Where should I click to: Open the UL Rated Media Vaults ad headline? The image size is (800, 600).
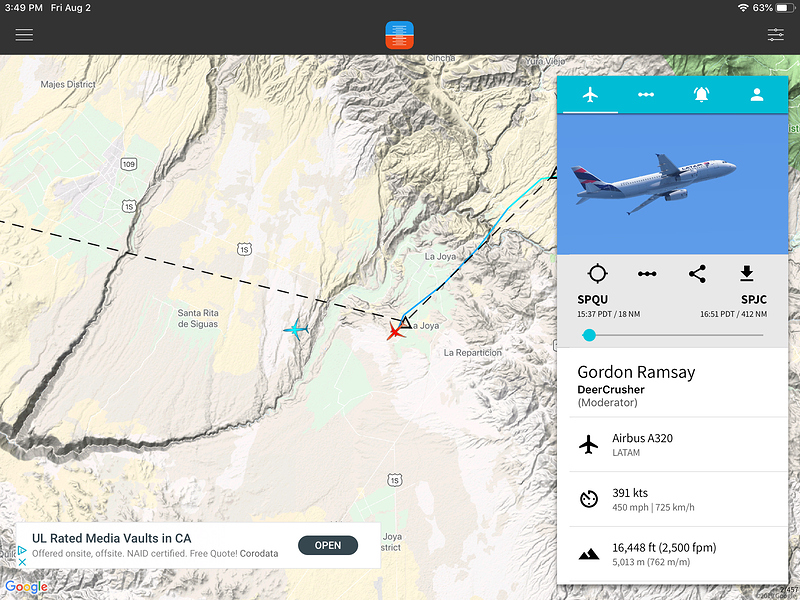coord(111,538)
